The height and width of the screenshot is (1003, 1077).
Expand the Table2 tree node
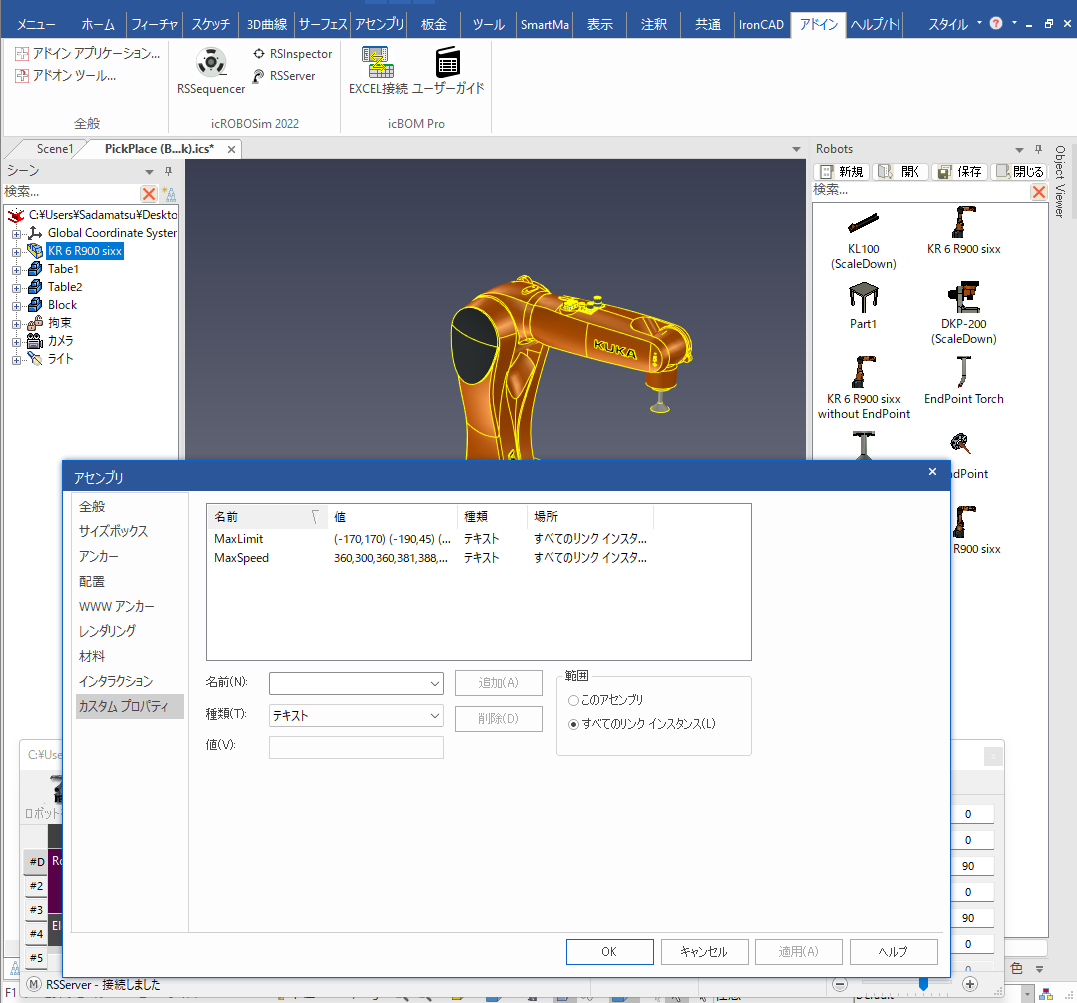(x=17, y=287)
